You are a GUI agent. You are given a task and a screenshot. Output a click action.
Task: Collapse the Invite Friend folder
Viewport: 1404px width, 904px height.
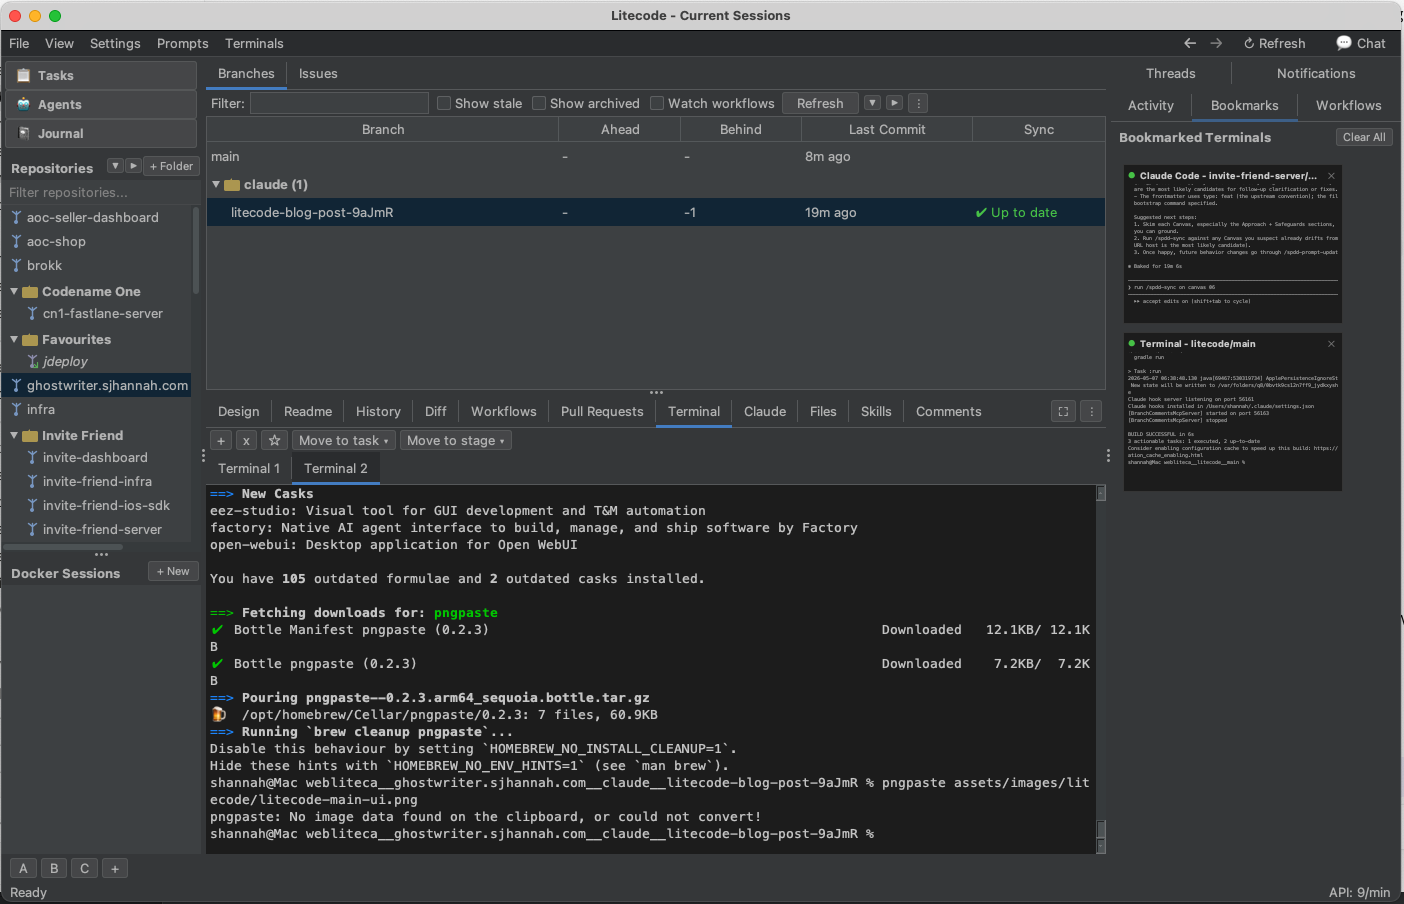pyautogui.click(x=14, y=436)
